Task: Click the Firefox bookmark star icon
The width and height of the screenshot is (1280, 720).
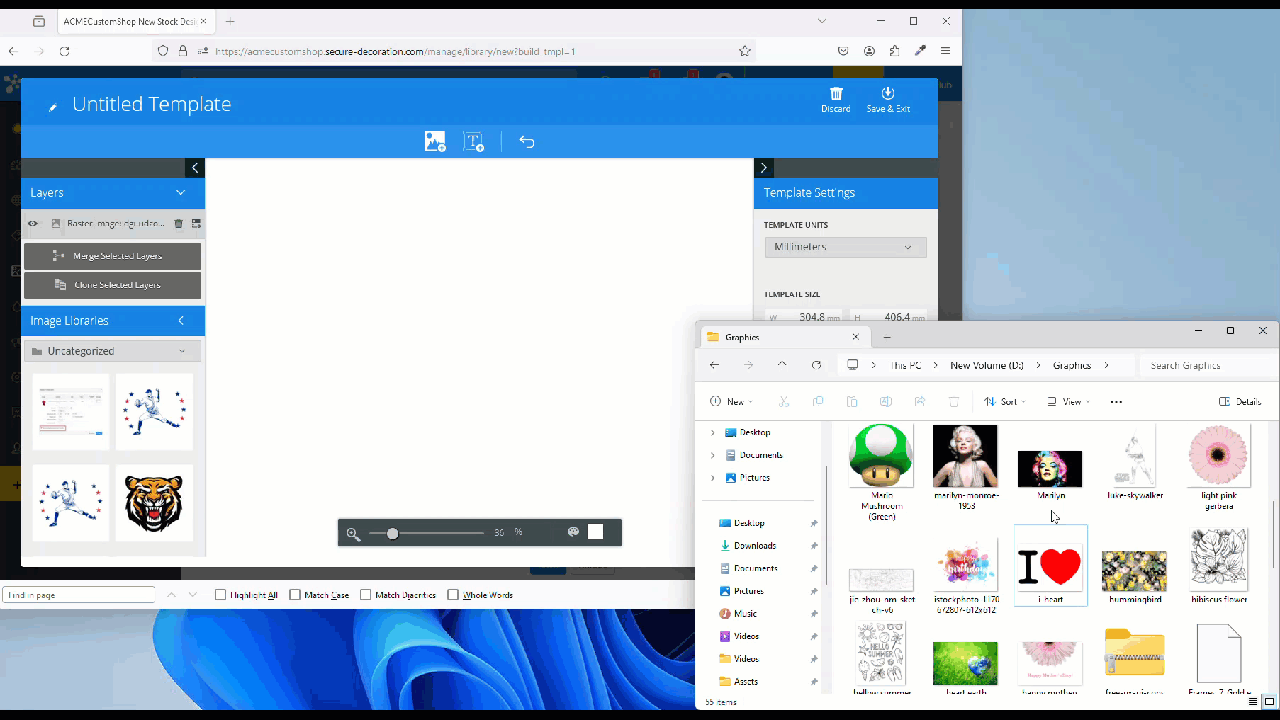Action: 745,51
